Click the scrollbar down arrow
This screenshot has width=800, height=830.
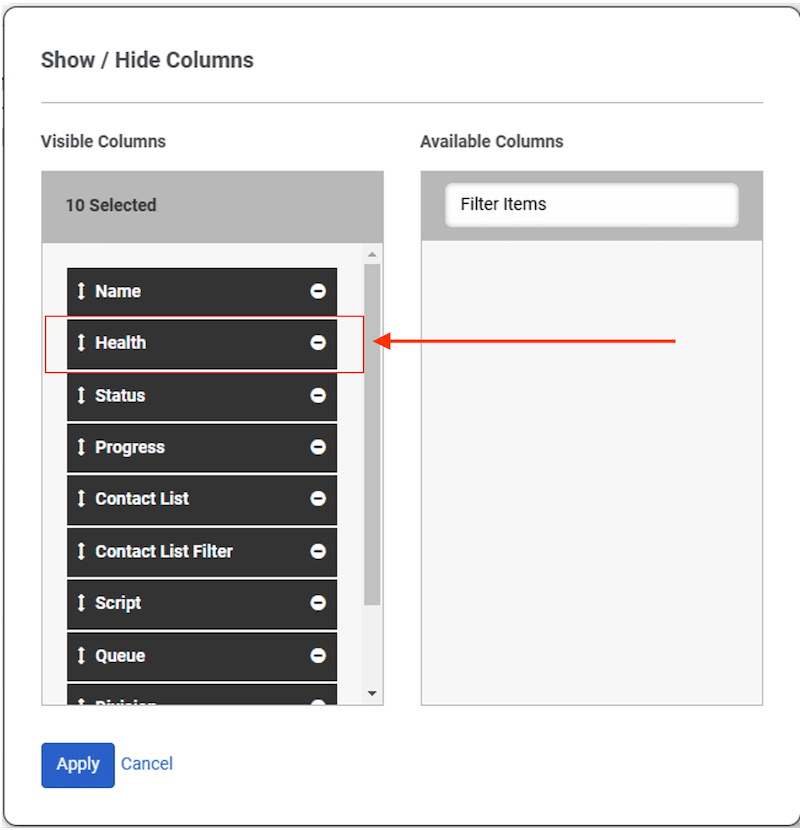click(372, 691)
